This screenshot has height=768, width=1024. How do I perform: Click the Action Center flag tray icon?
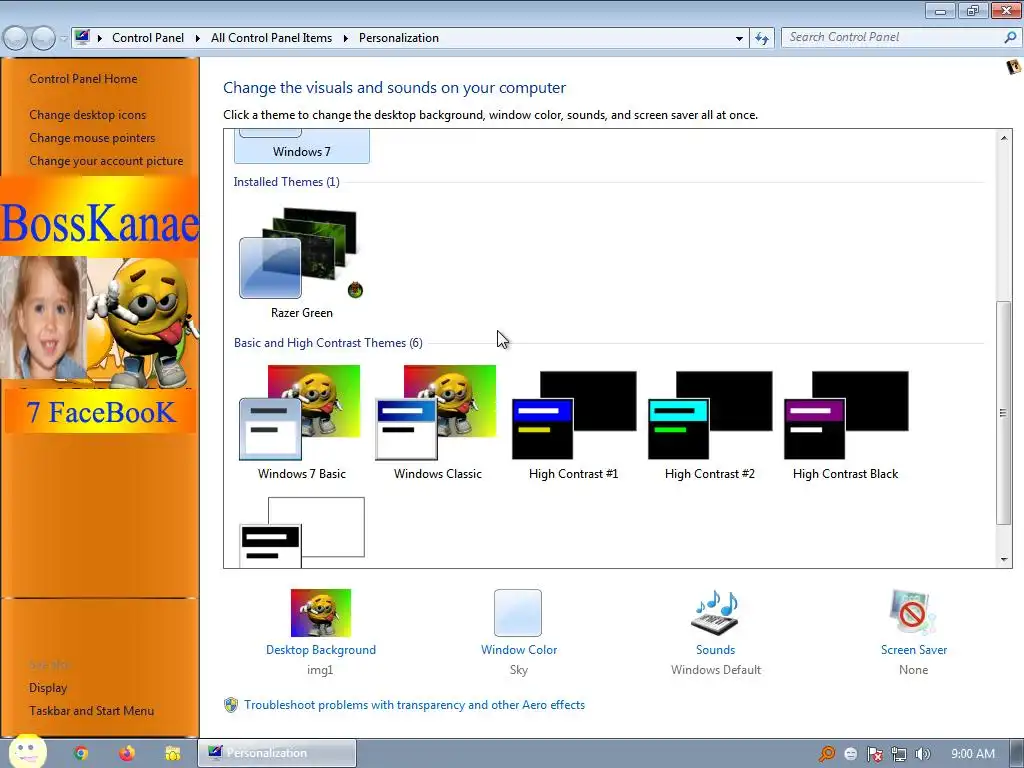(x=874, y=754)
